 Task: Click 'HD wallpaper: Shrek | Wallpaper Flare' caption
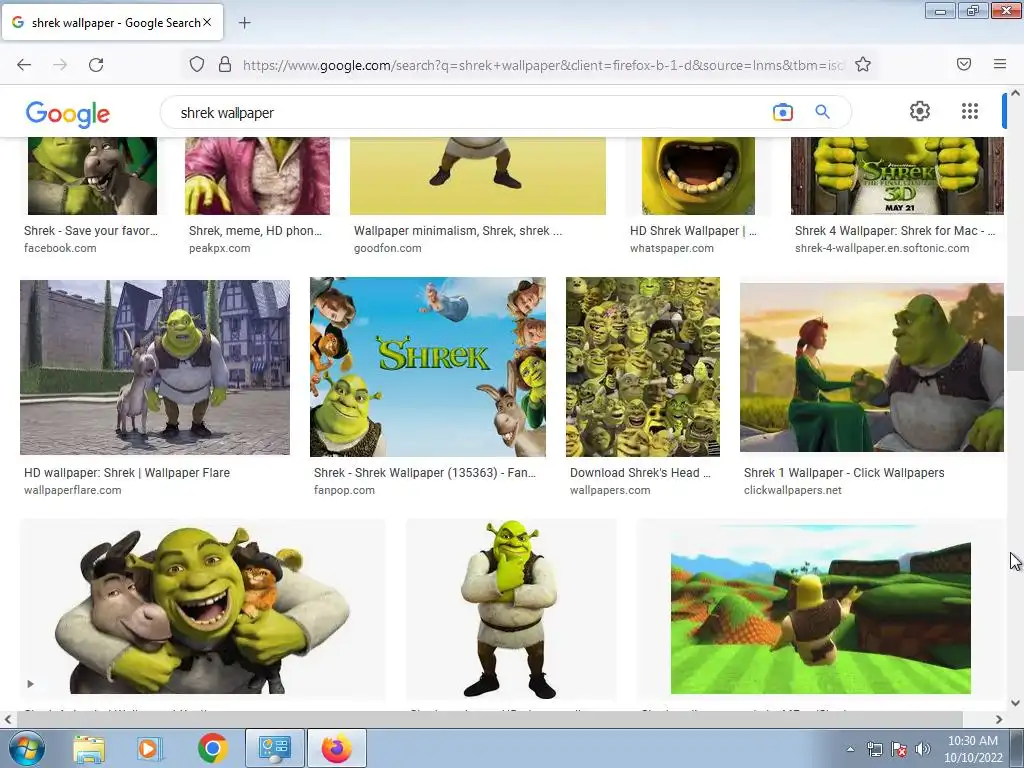[x=127, y=473]
